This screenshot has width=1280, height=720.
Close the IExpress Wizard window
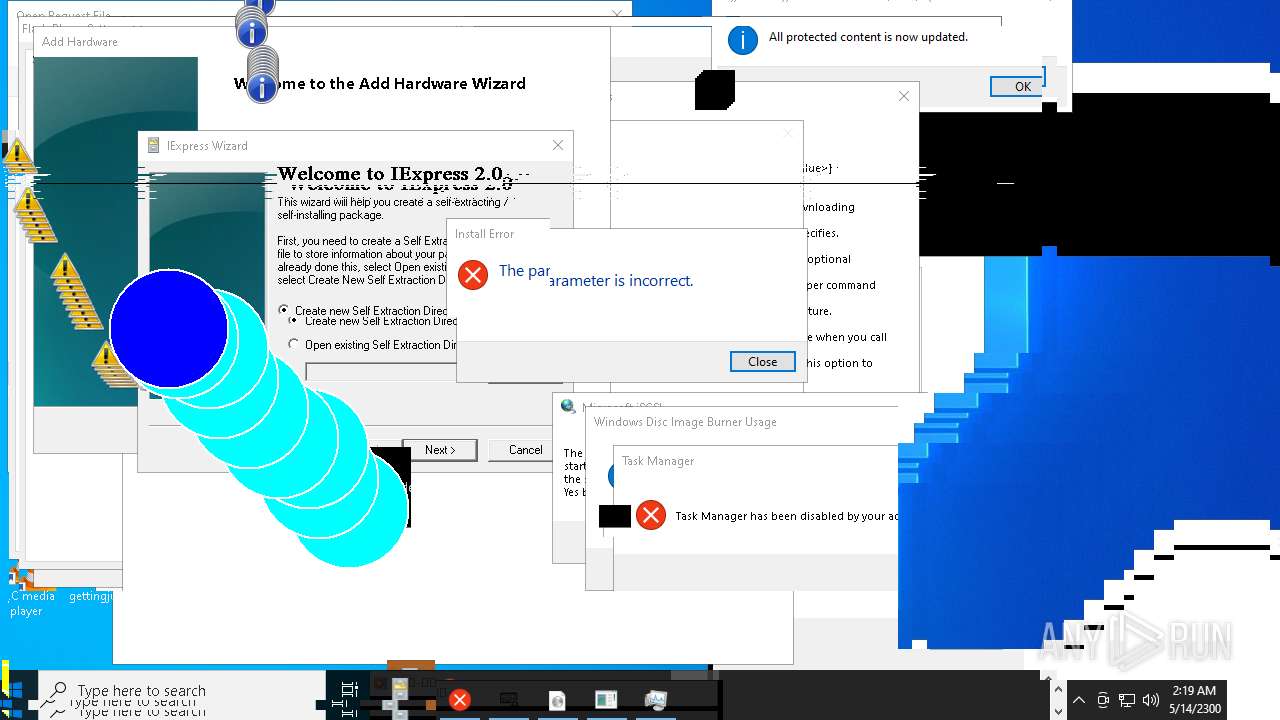point(558,145)
